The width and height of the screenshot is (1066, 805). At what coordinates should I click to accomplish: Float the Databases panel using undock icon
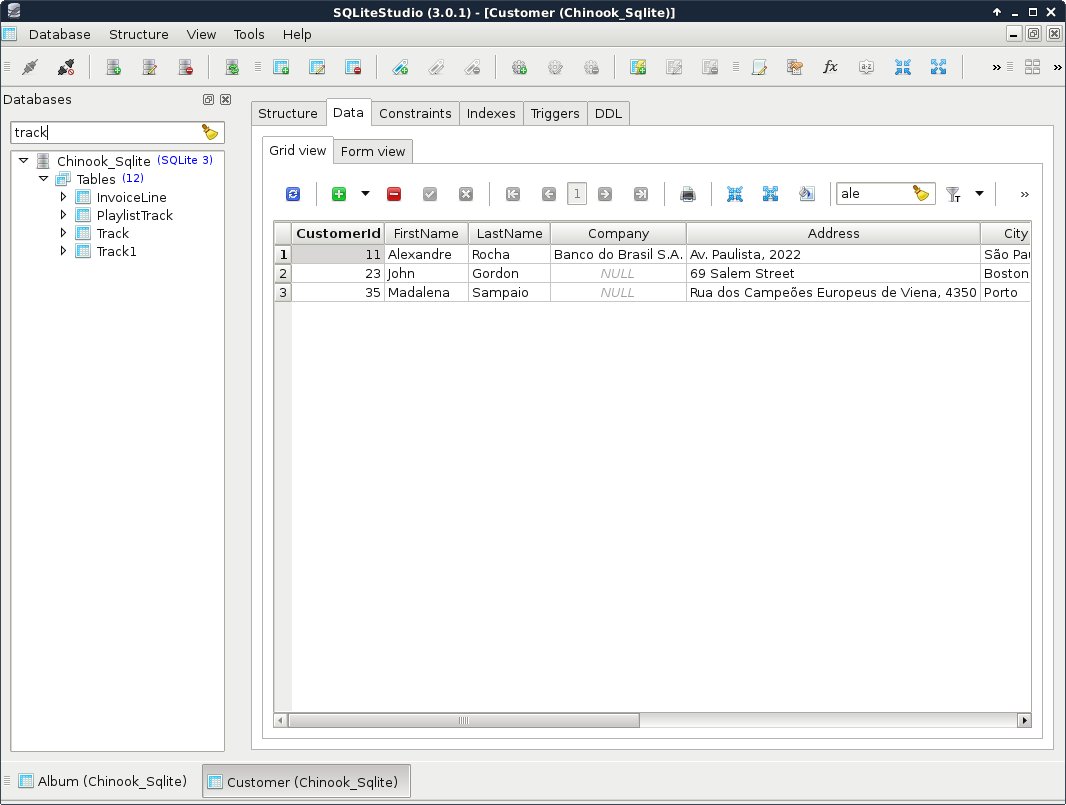coord(209,99)
